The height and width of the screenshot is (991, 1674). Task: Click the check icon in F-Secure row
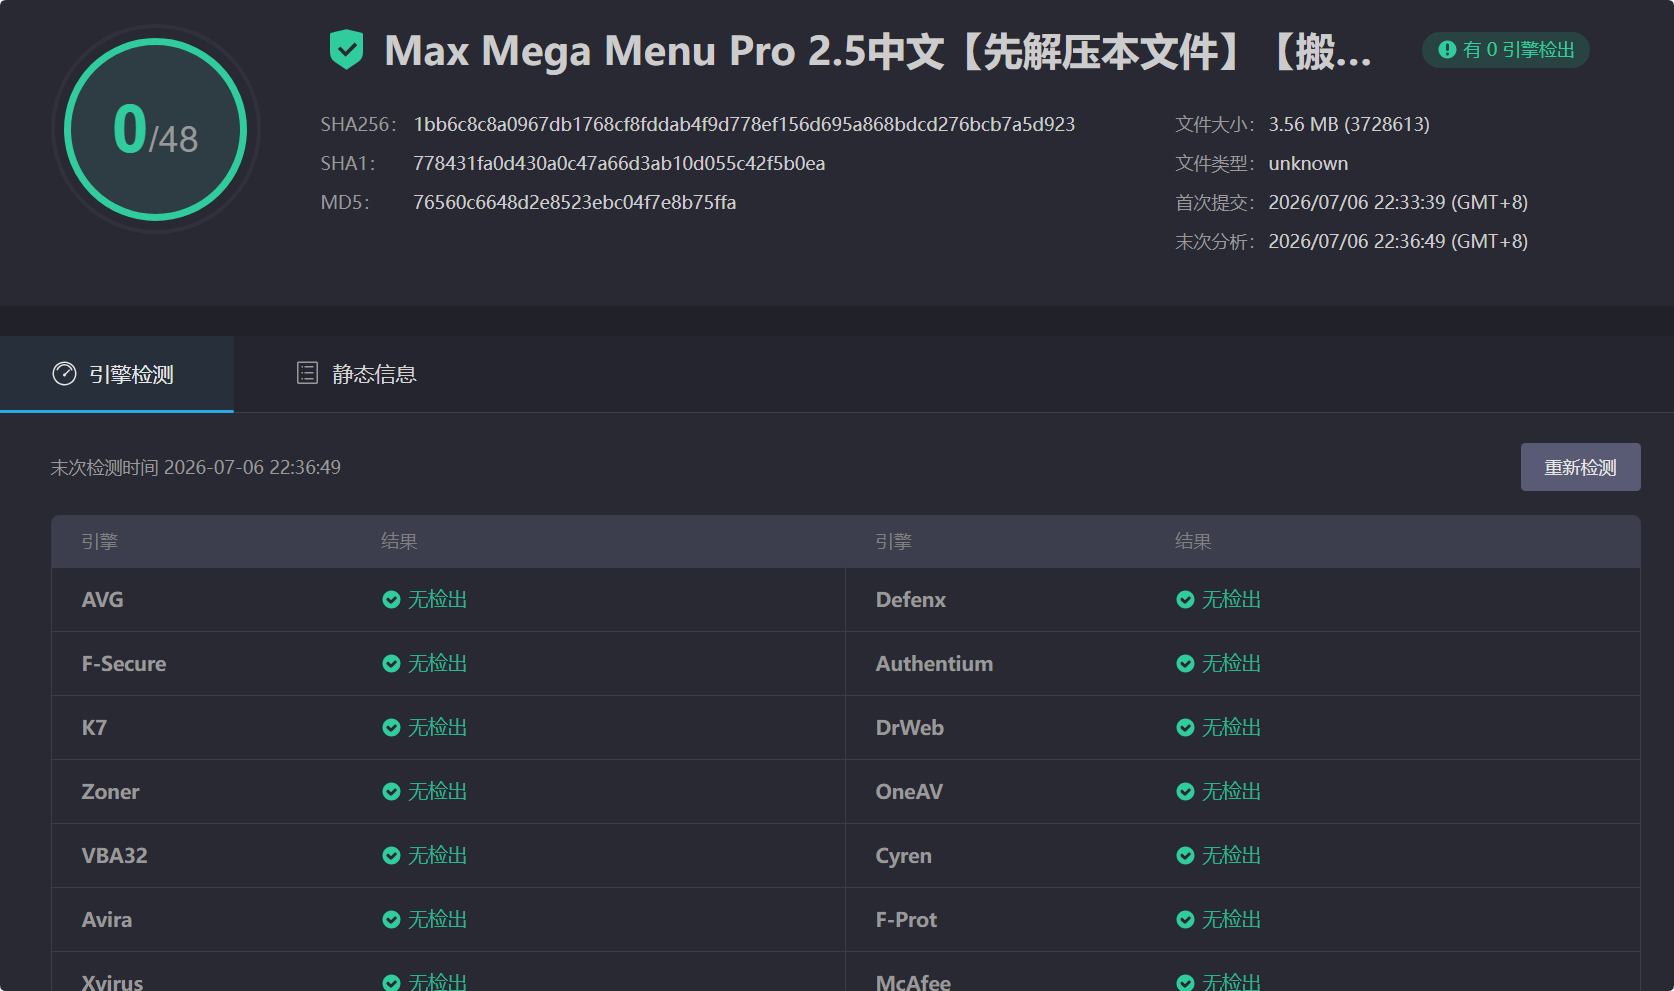pos(391,663)
